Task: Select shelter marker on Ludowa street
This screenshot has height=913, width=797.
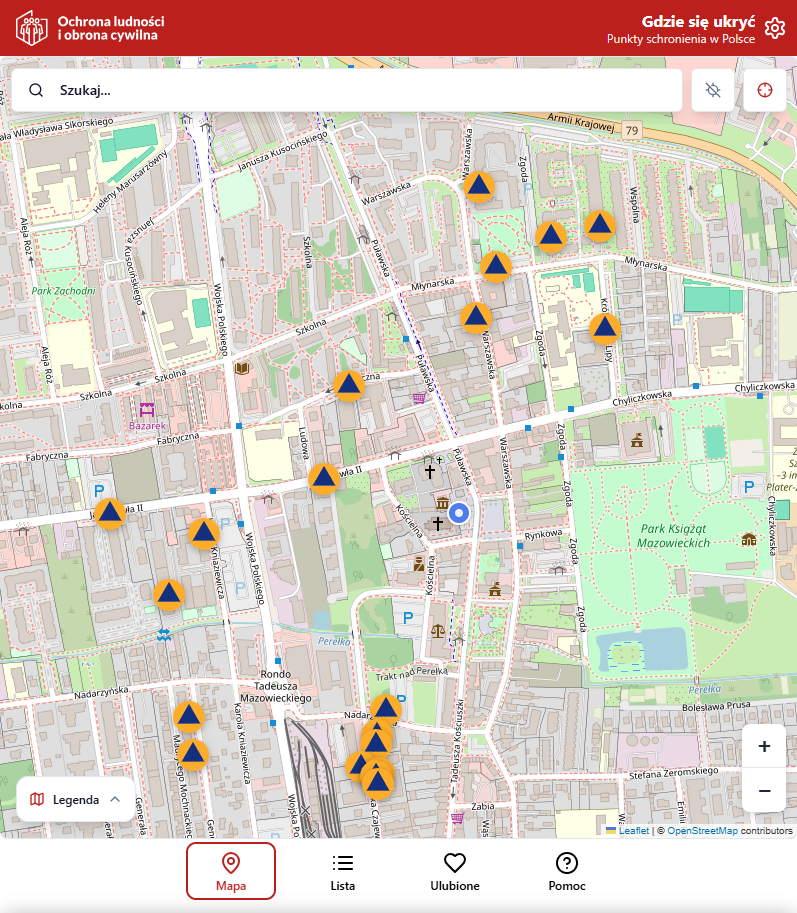Action: click(323, 479)
